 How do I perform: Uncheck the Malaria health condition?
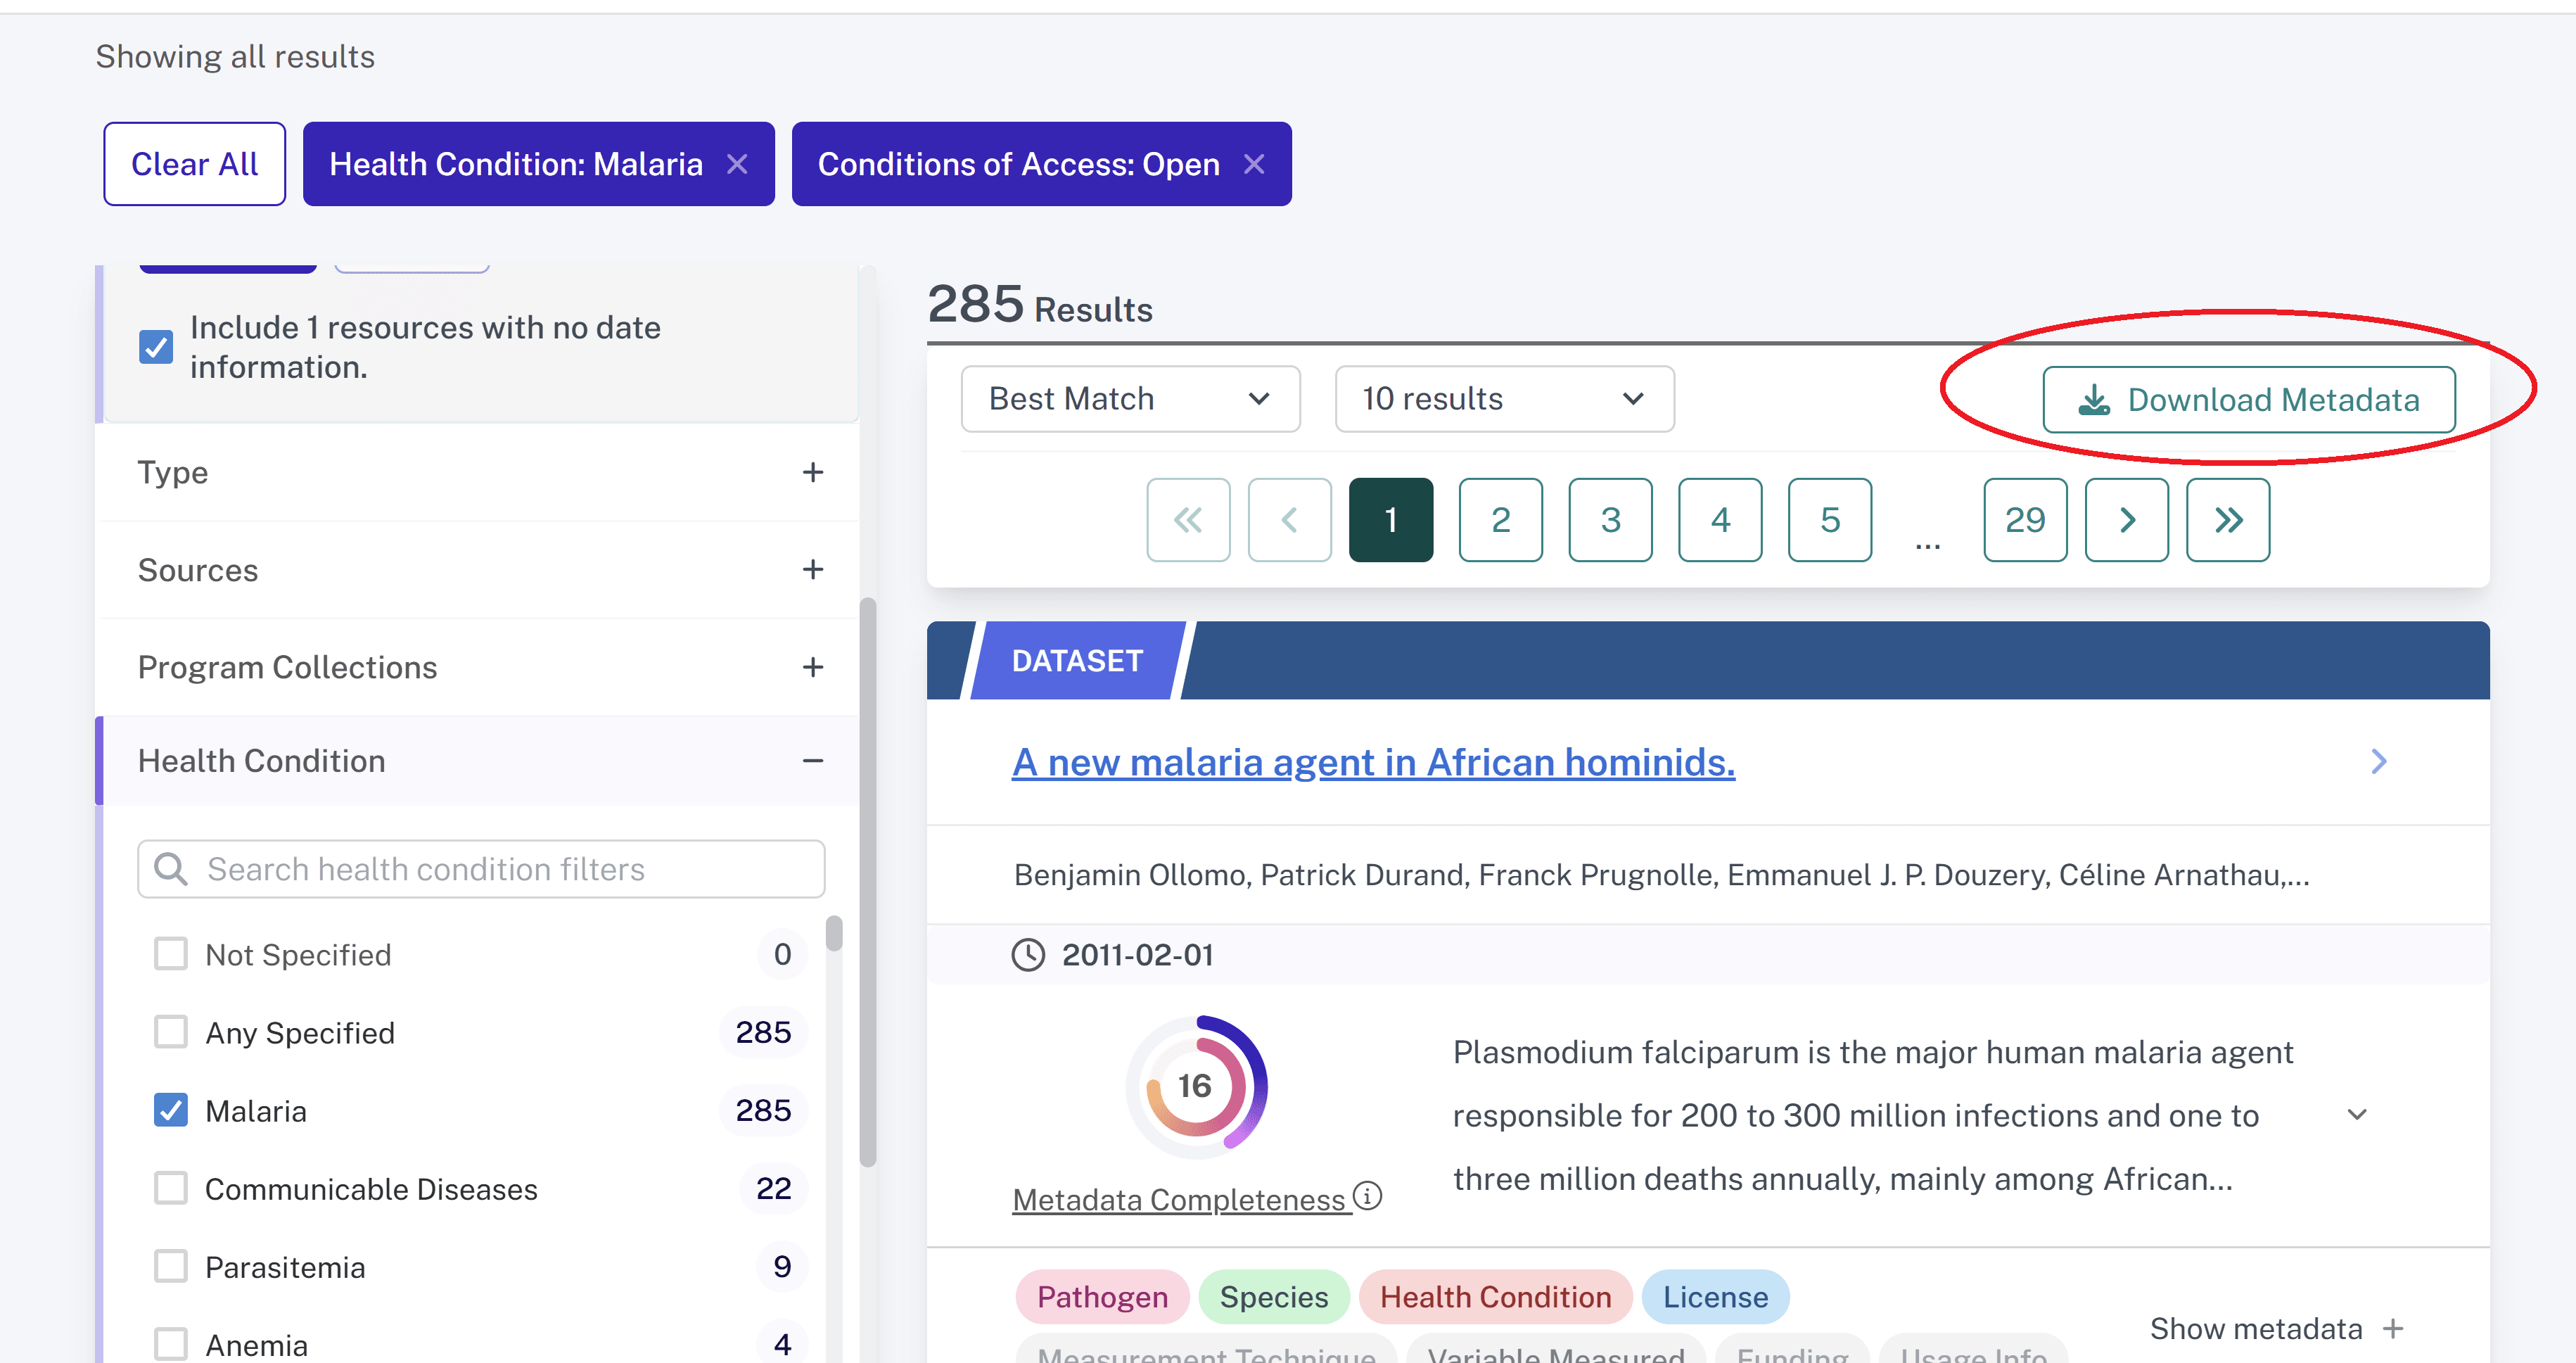click(x=171, y=1110)
